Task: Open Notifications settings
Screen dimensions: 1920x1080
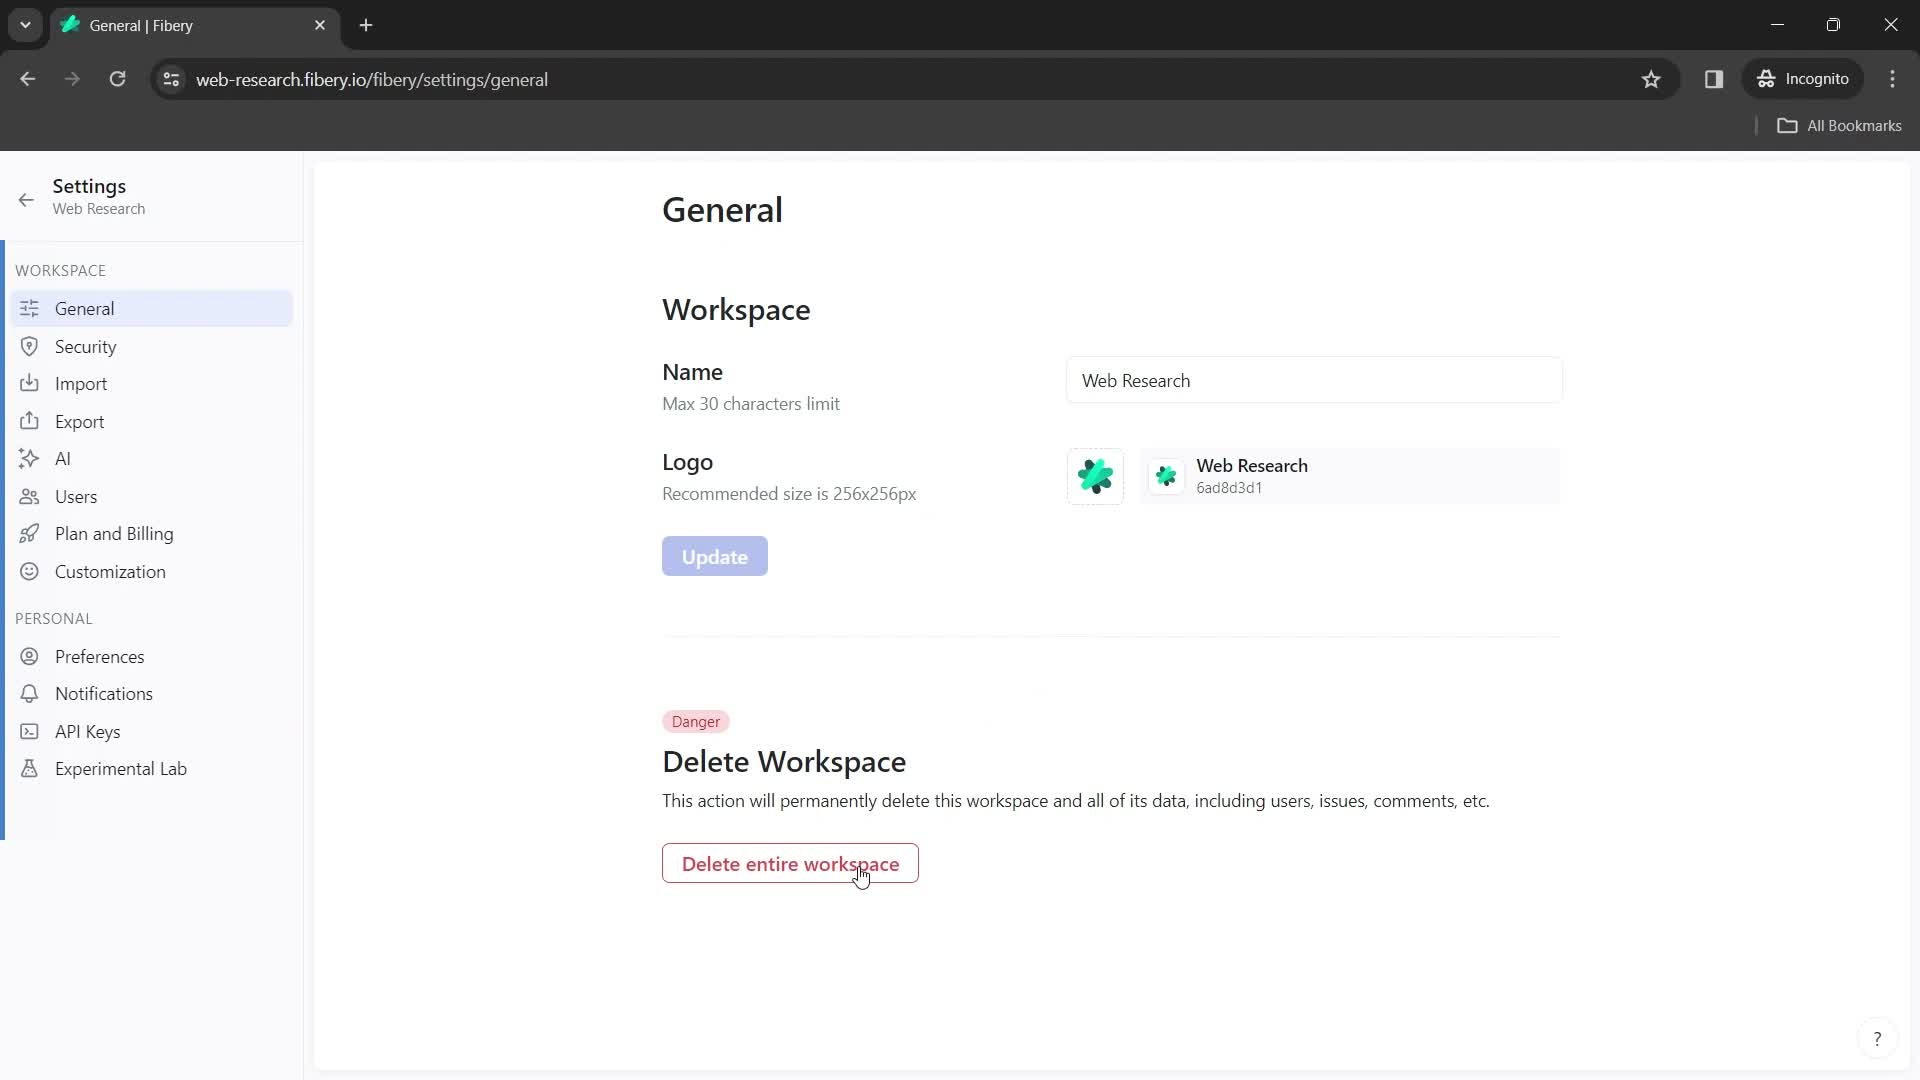Action: click(x=152, y=693)
